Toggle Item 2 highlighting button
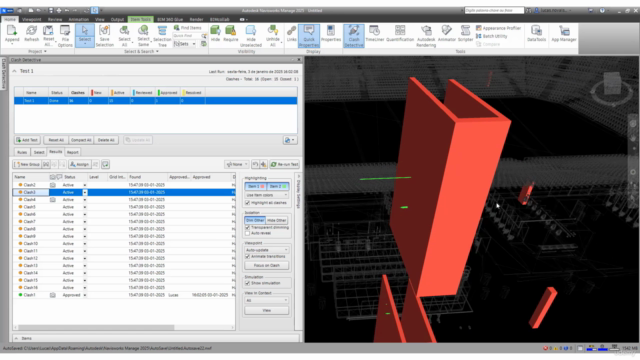Image resolution: width=640 pixels, height=360 pixels. click(278, 186)
